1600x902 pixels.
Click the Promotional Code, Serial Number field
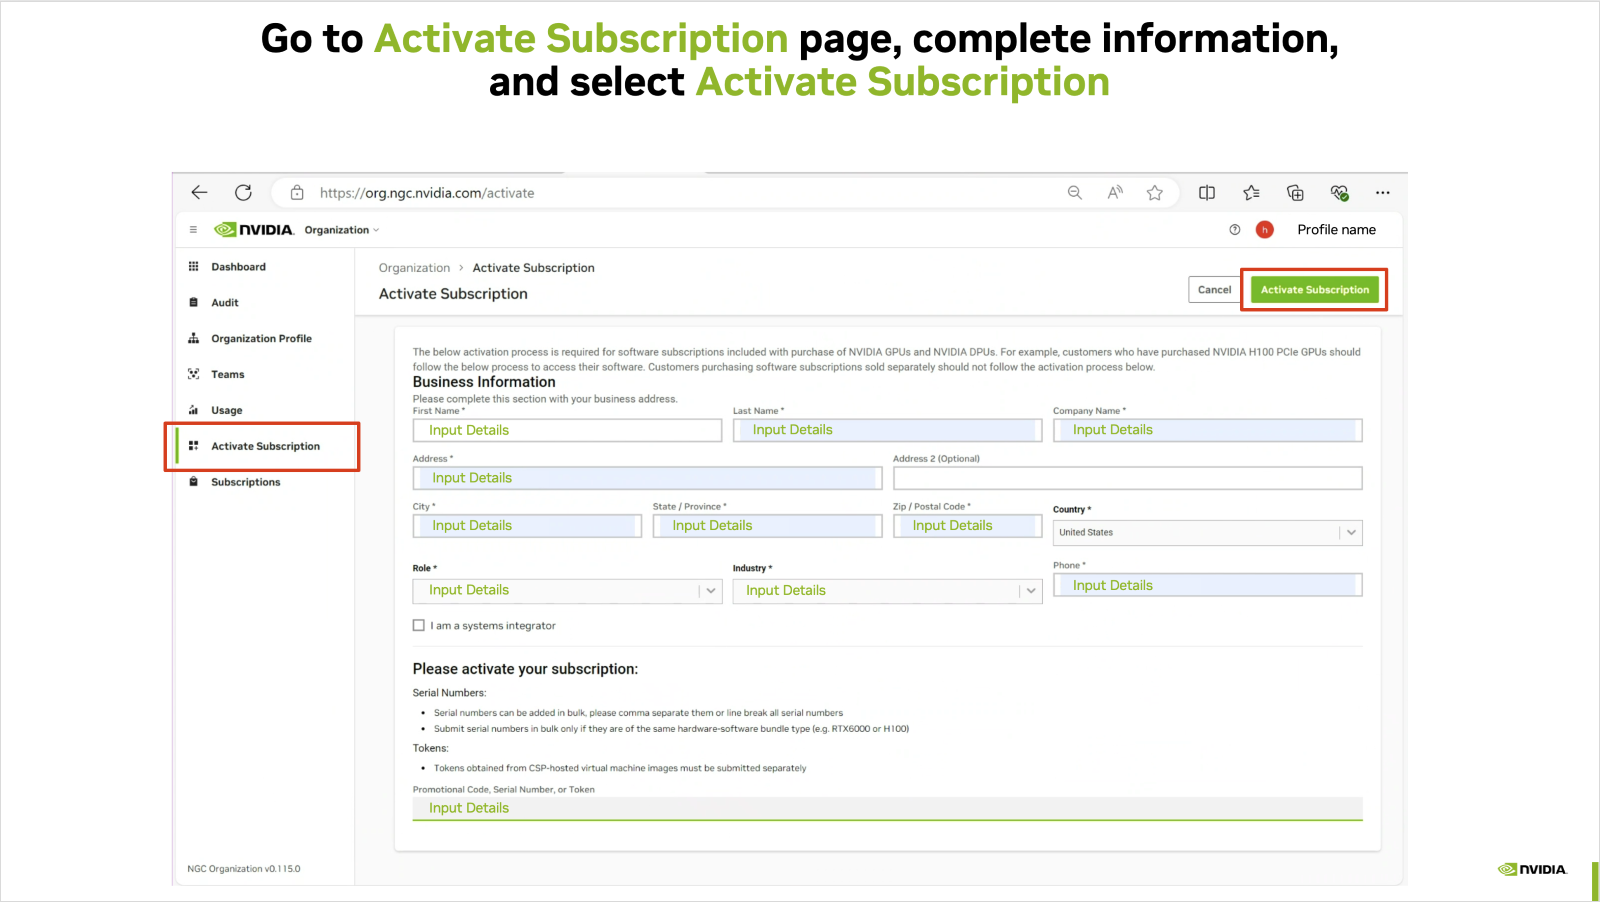coord(887,808)
